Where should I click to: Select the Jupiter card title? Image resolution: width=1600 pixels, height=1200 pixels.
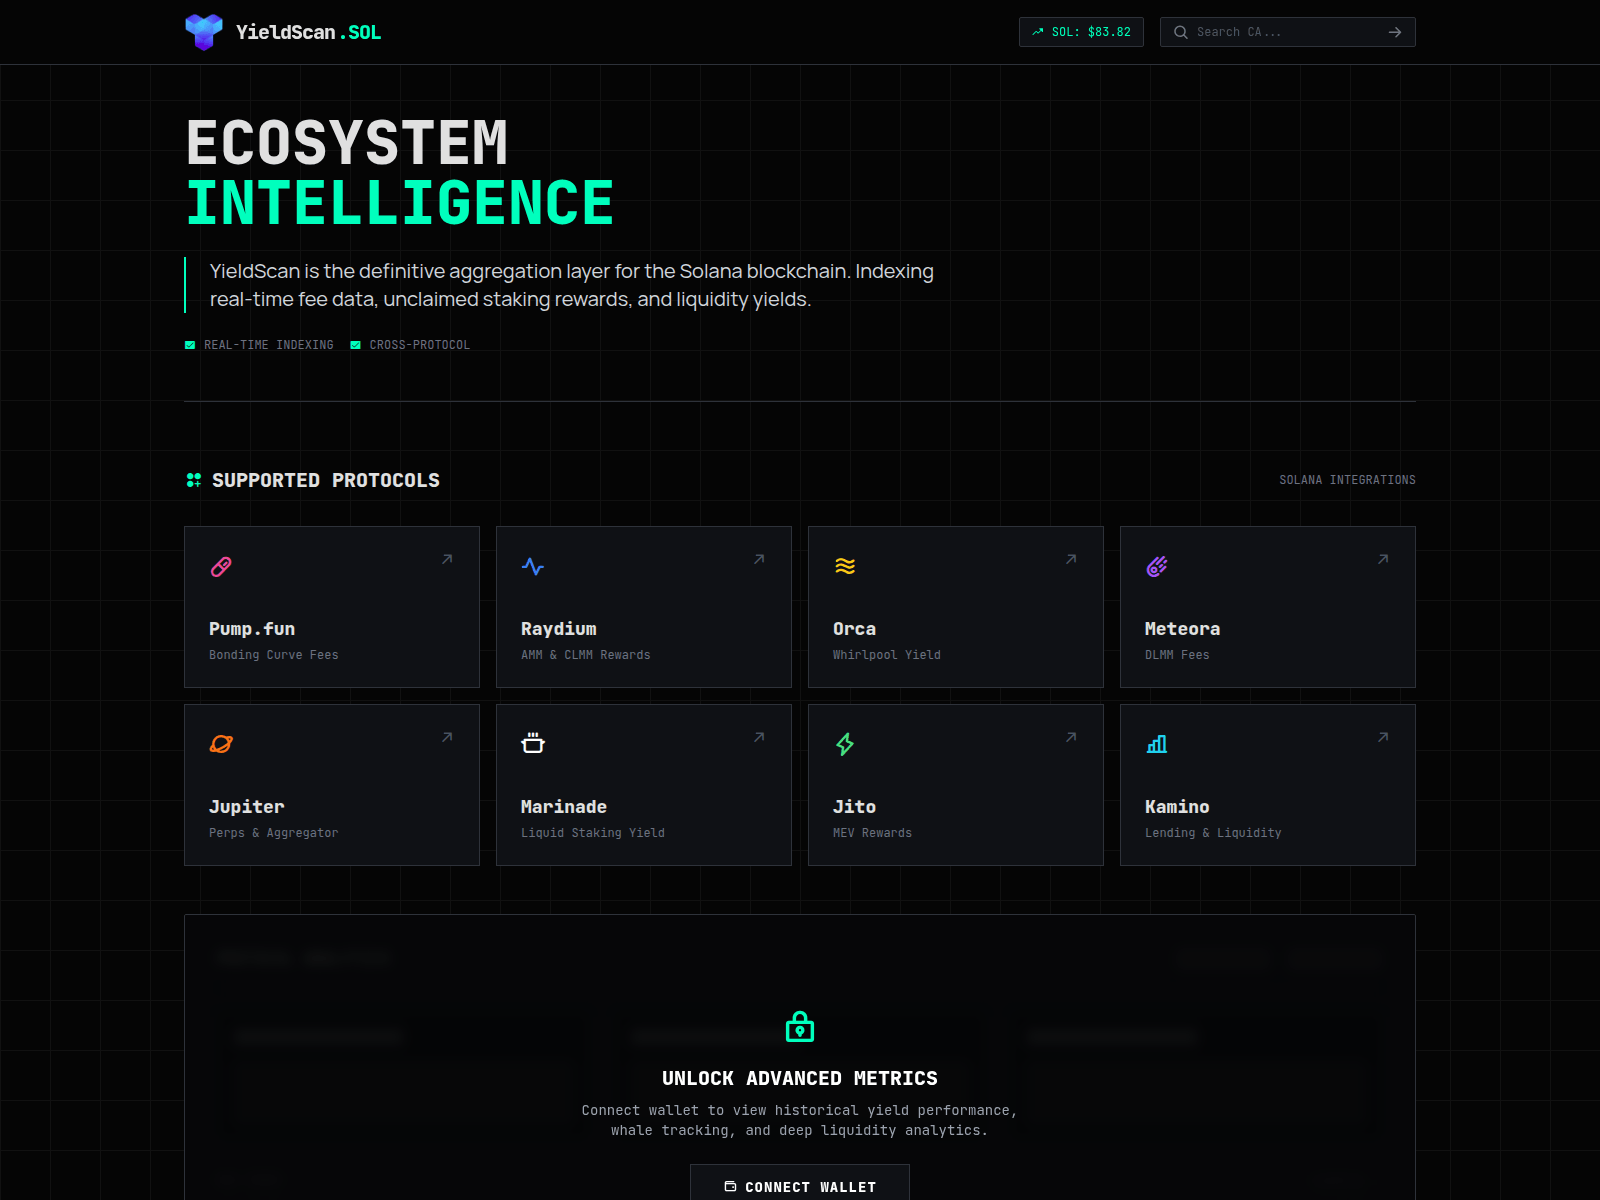[247, 807]
